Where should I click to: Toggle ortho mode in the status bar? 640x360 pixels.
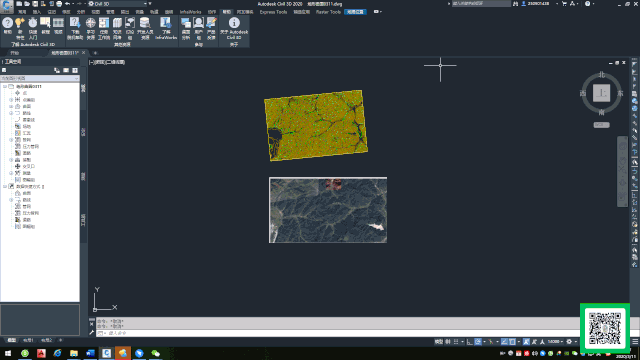click(470, 342)
